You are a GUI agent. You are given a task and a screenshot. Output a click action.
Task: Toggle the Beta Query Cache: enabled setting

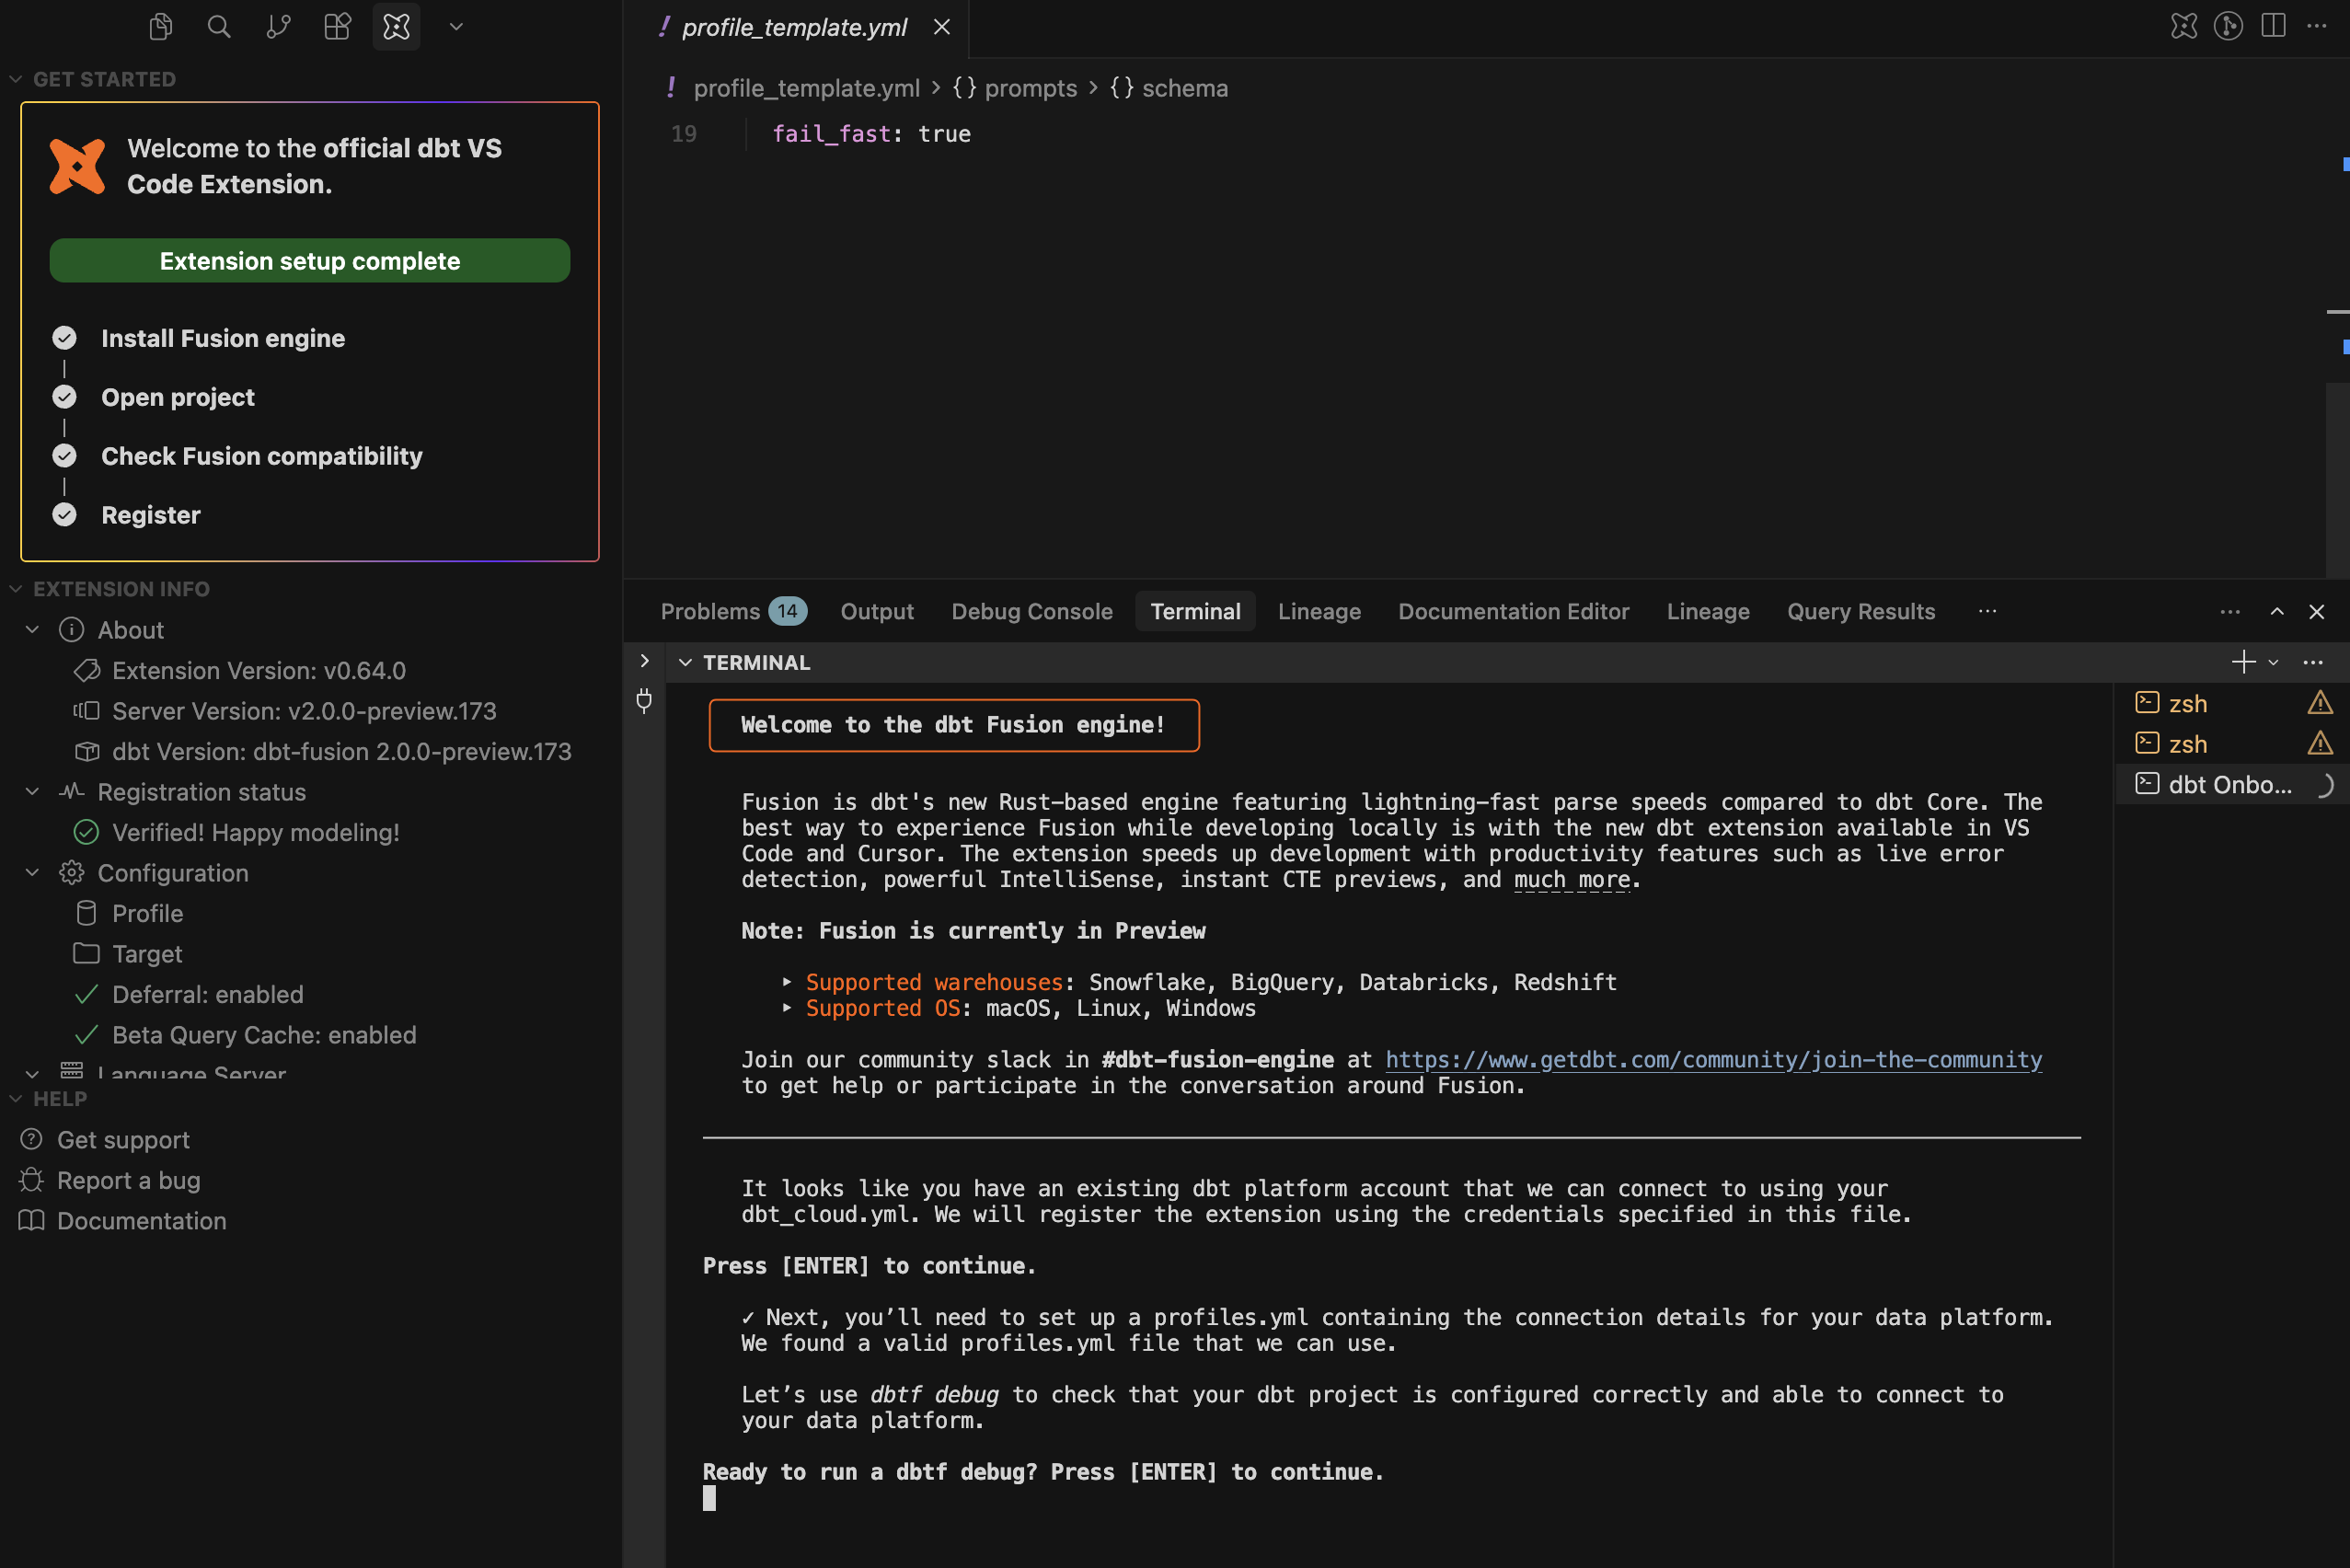pos(310,1035)
